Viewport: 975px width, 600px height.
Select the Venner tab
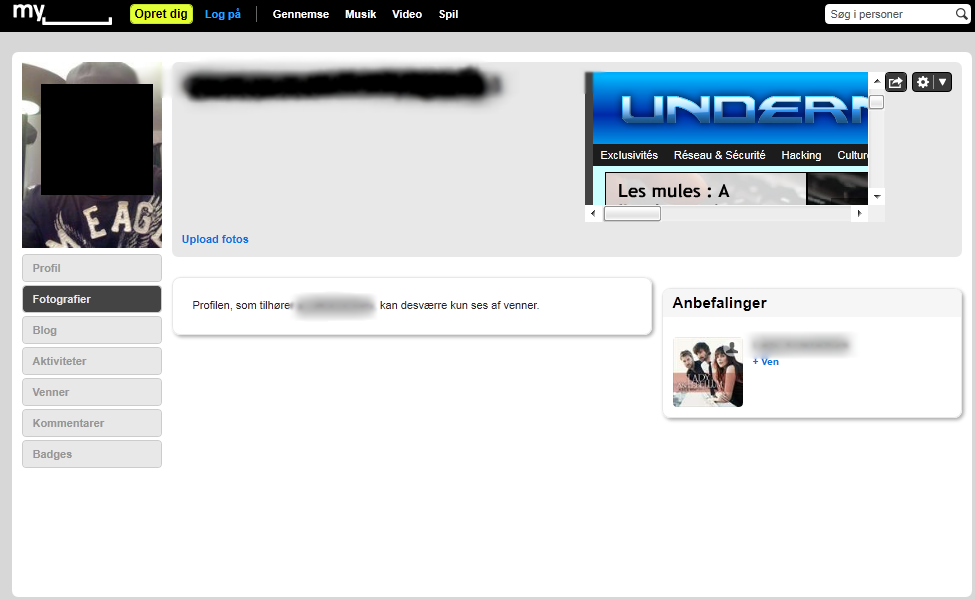tap(92, 392)
